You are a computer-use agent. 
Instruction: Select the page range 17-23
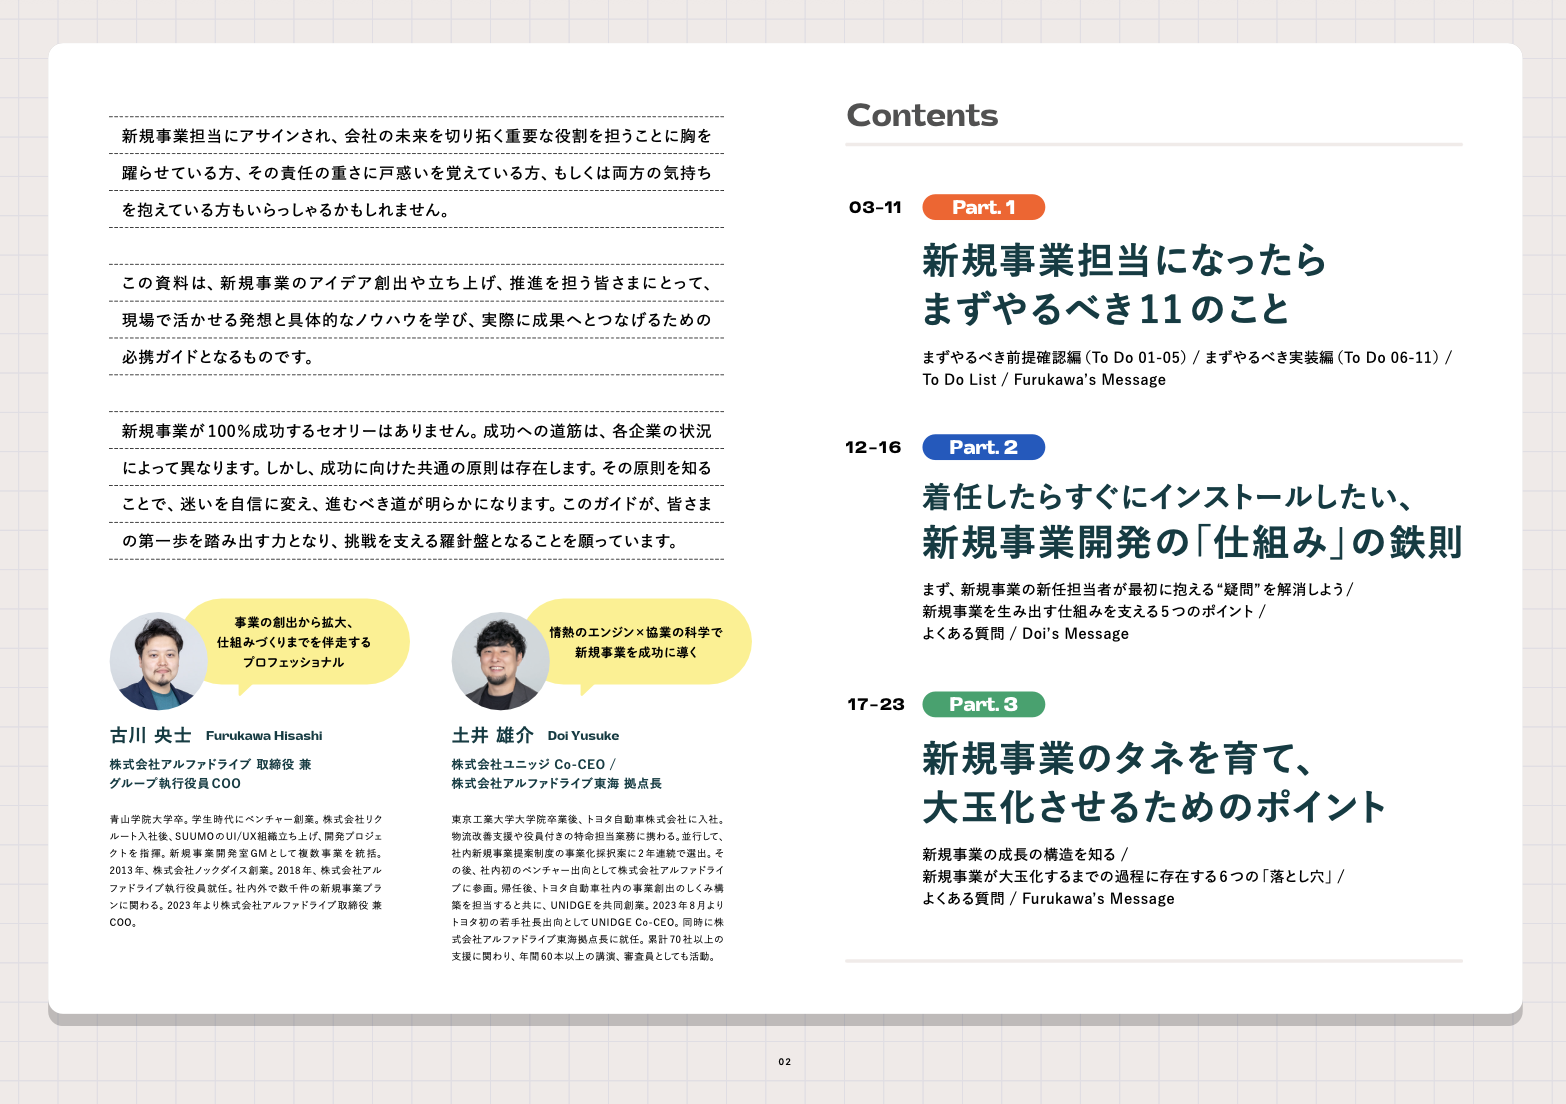coord(875,704)
